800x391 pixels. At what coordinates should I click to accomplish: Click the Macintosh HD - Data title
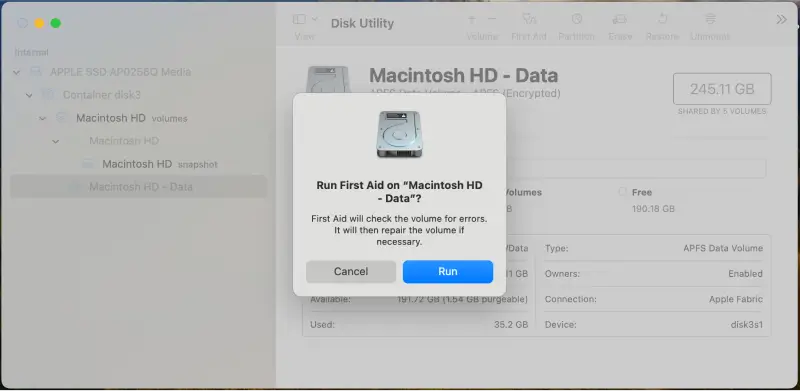click(463, 76)
